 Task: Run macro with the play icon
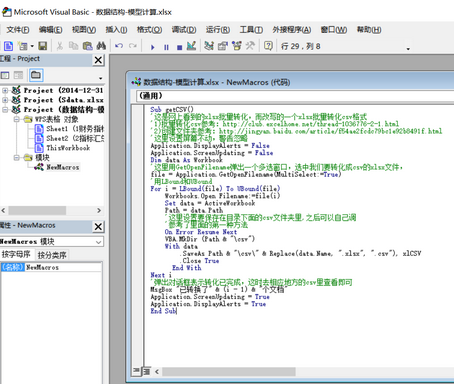pos(152,47)
